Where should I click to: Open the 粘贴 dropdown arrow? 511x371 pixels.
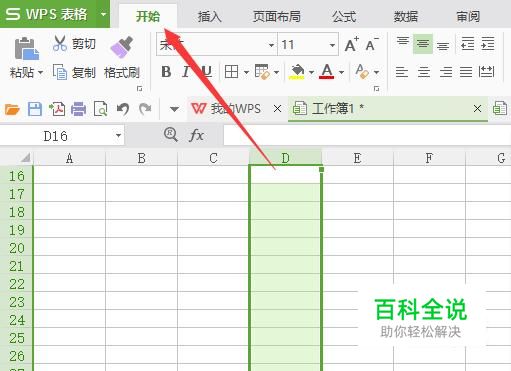pyautogui.click(x=40, y=72)
